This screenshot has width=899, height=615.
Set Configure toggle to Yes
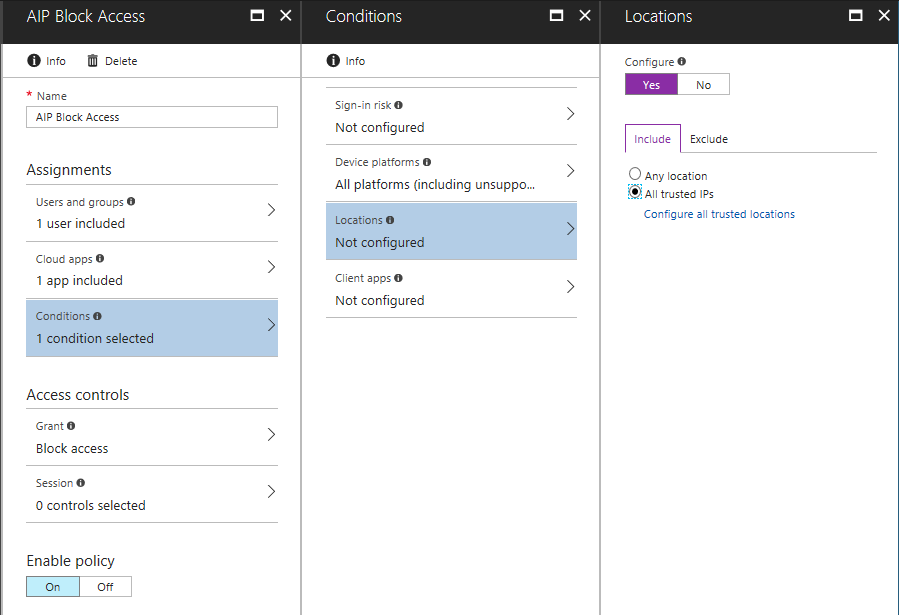click(x=651, y=84)
